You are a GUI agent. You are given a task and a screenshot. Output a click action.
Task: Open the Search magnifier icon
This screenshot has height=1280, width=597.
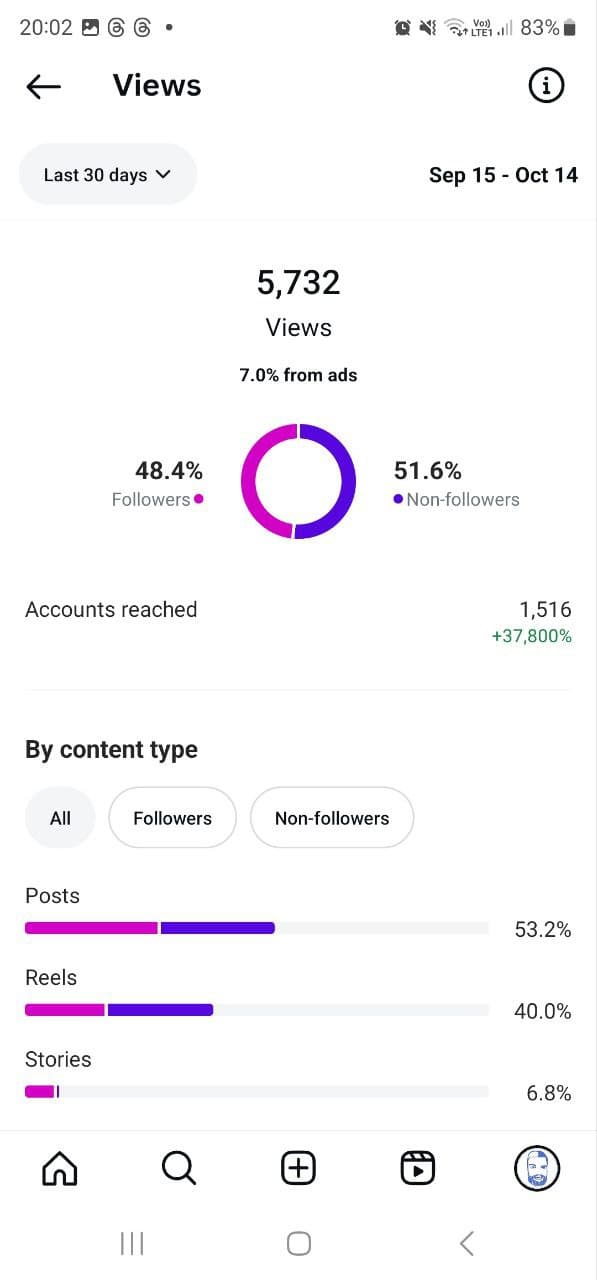(x=179, y=1167)
